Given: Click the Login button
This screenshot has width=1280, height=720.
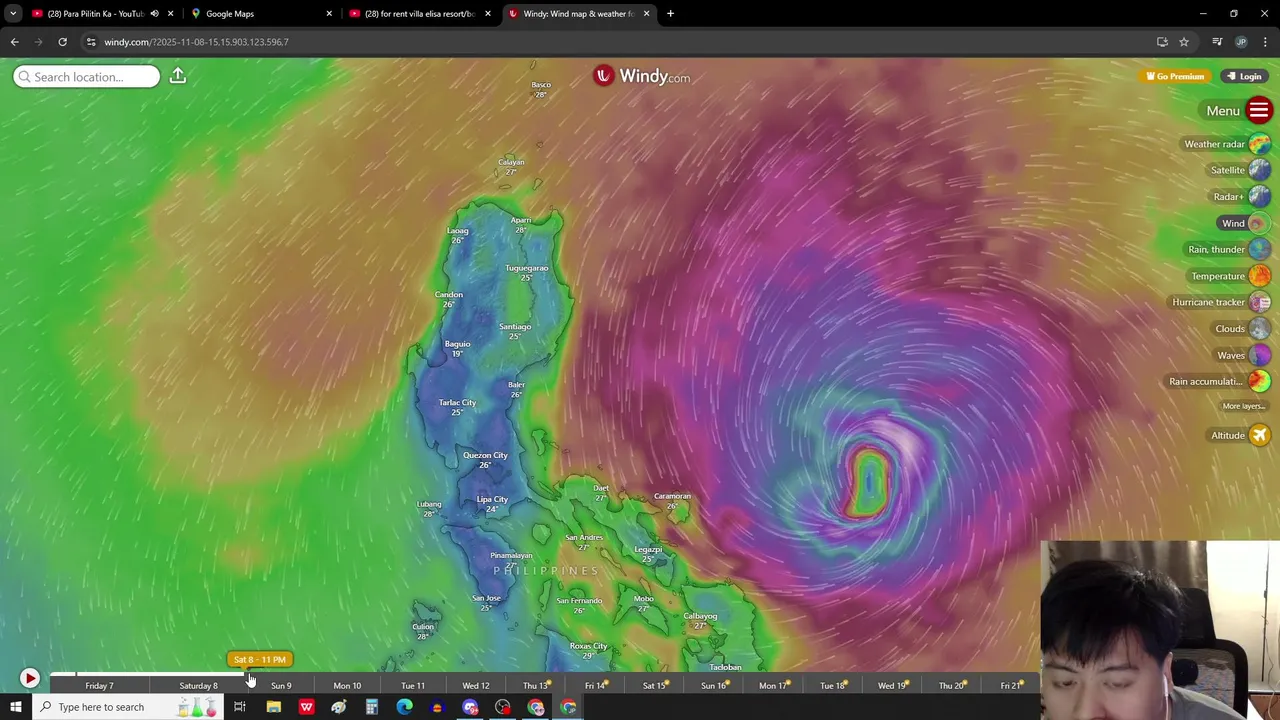Looking at the screenshot, I should click(x=1245, y=76).
